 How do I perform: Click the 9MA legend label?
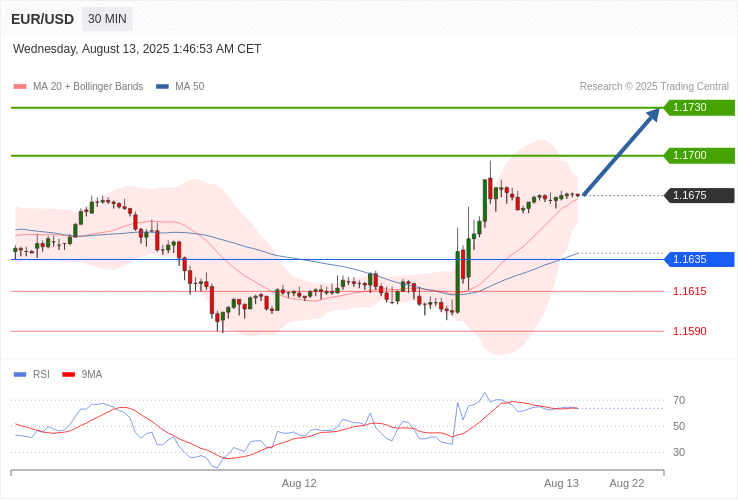coord(92,375)
